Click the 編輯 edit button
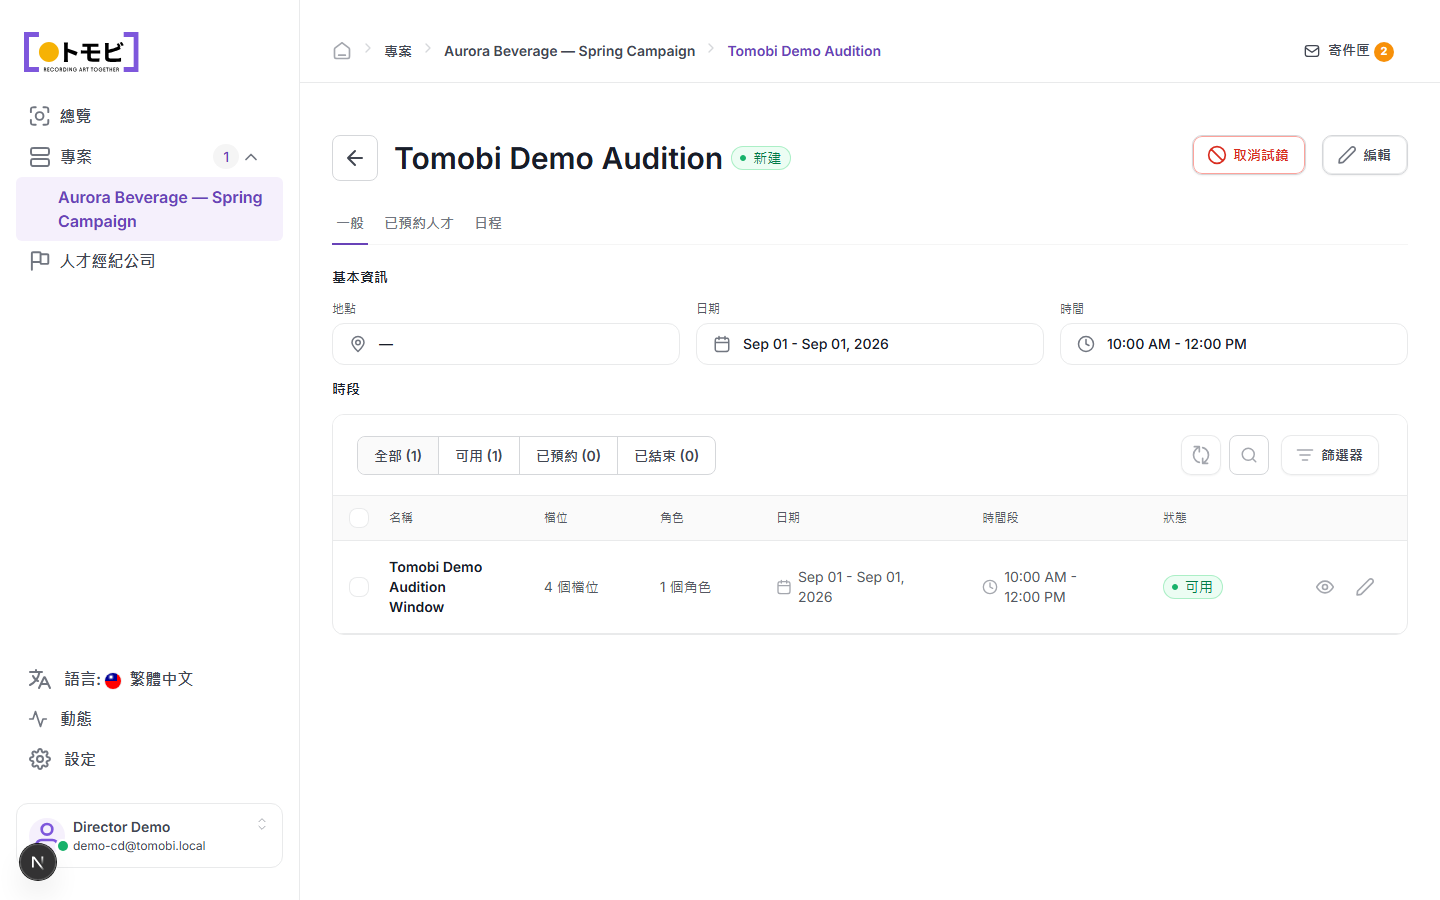This screenshot has width=1440, height=900. 1365,155
